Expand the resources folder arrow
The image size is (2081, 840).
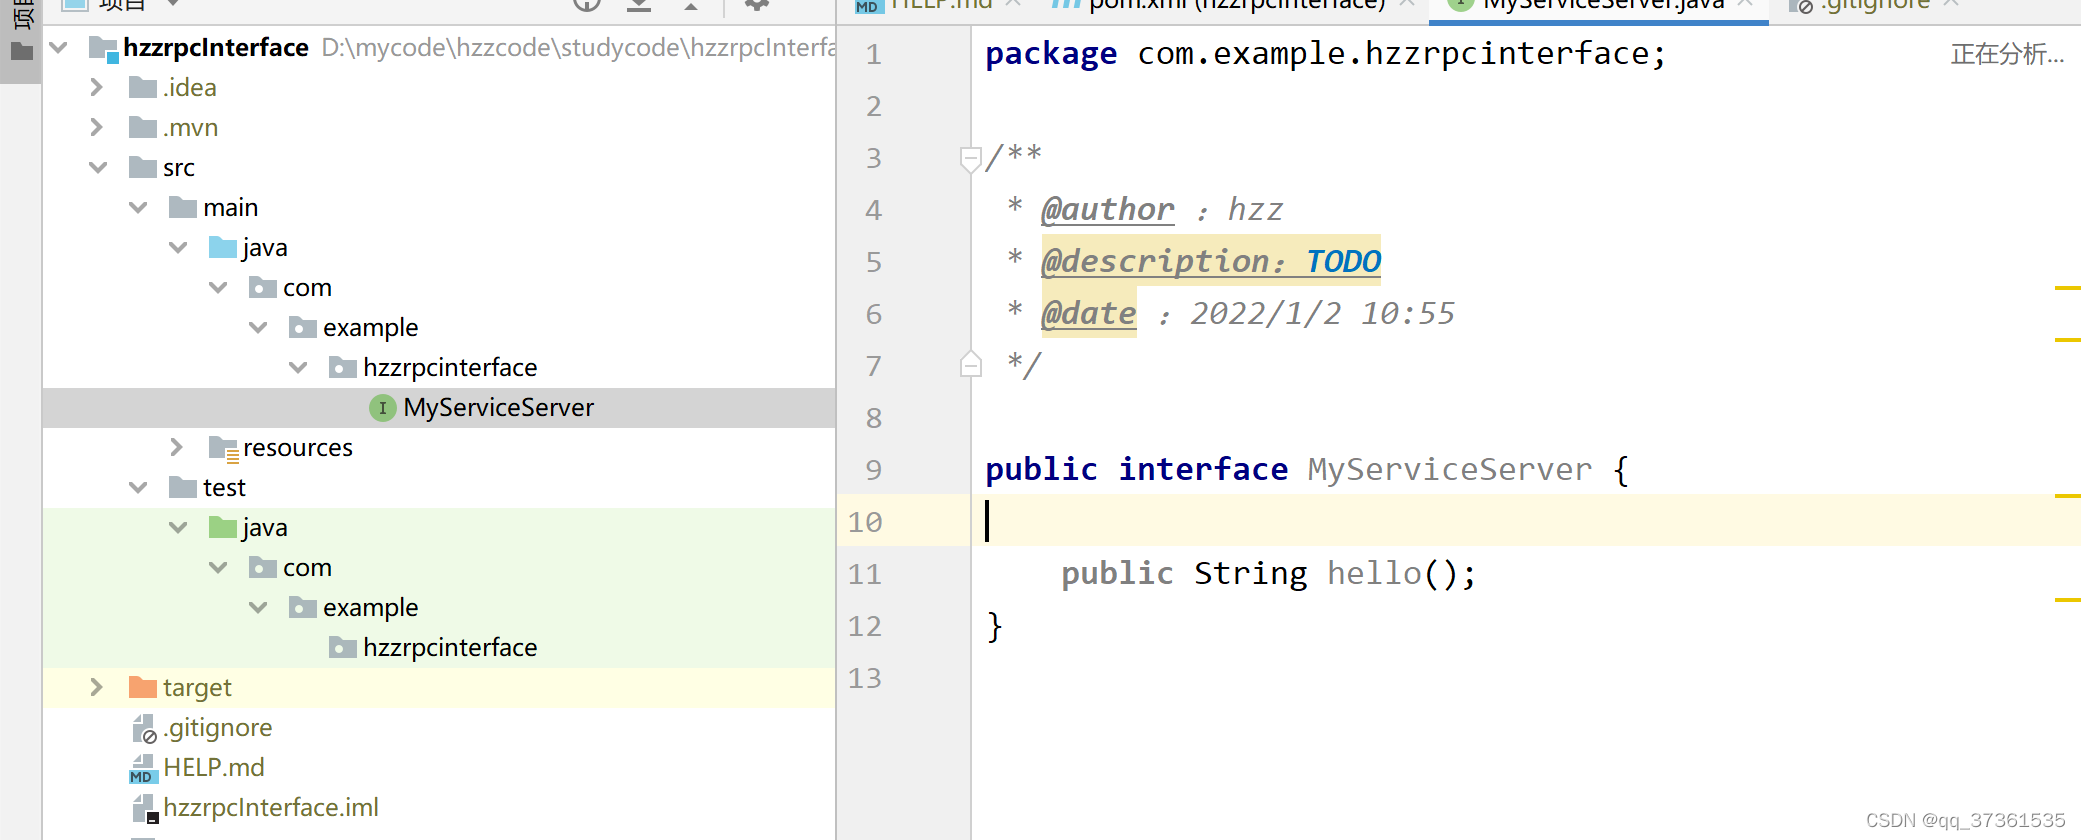177,447
